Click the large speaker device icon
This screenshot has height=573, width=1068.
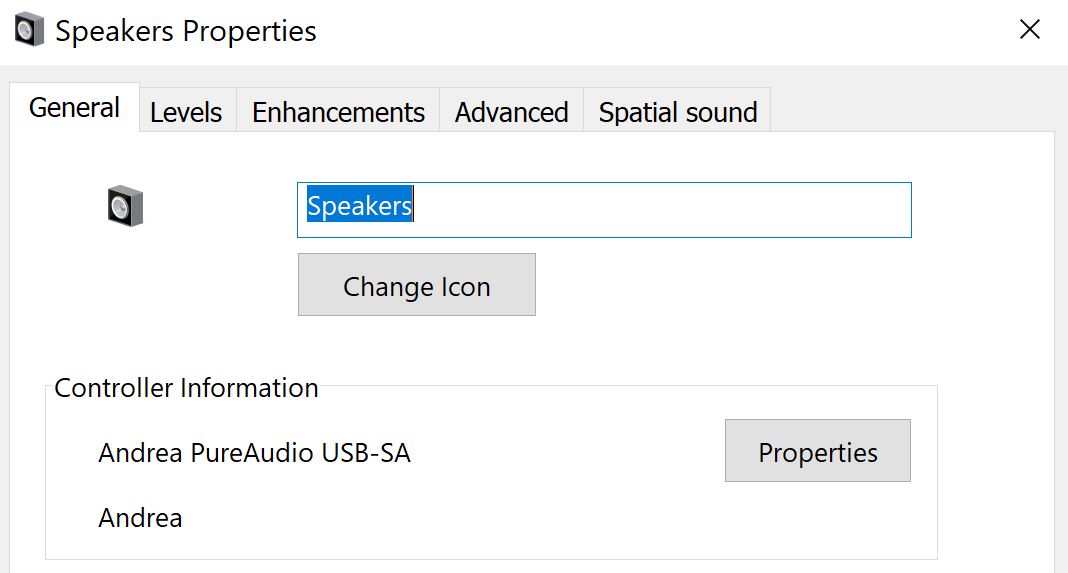point(126,206)
